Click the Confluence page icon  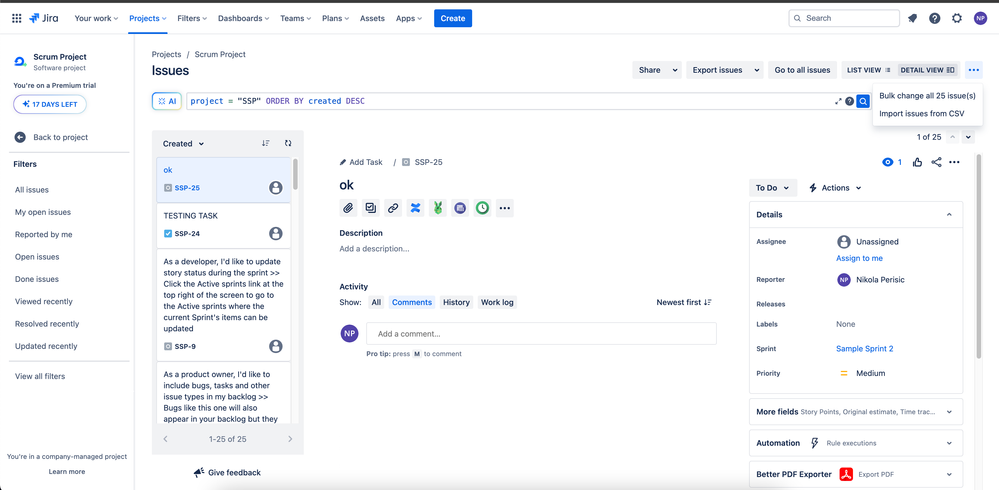[x=415, y=208]
